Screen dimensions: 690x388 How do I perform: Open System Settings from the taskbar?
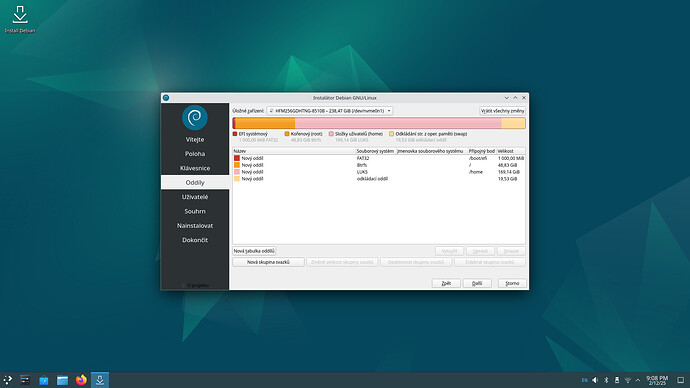(25, 380)
